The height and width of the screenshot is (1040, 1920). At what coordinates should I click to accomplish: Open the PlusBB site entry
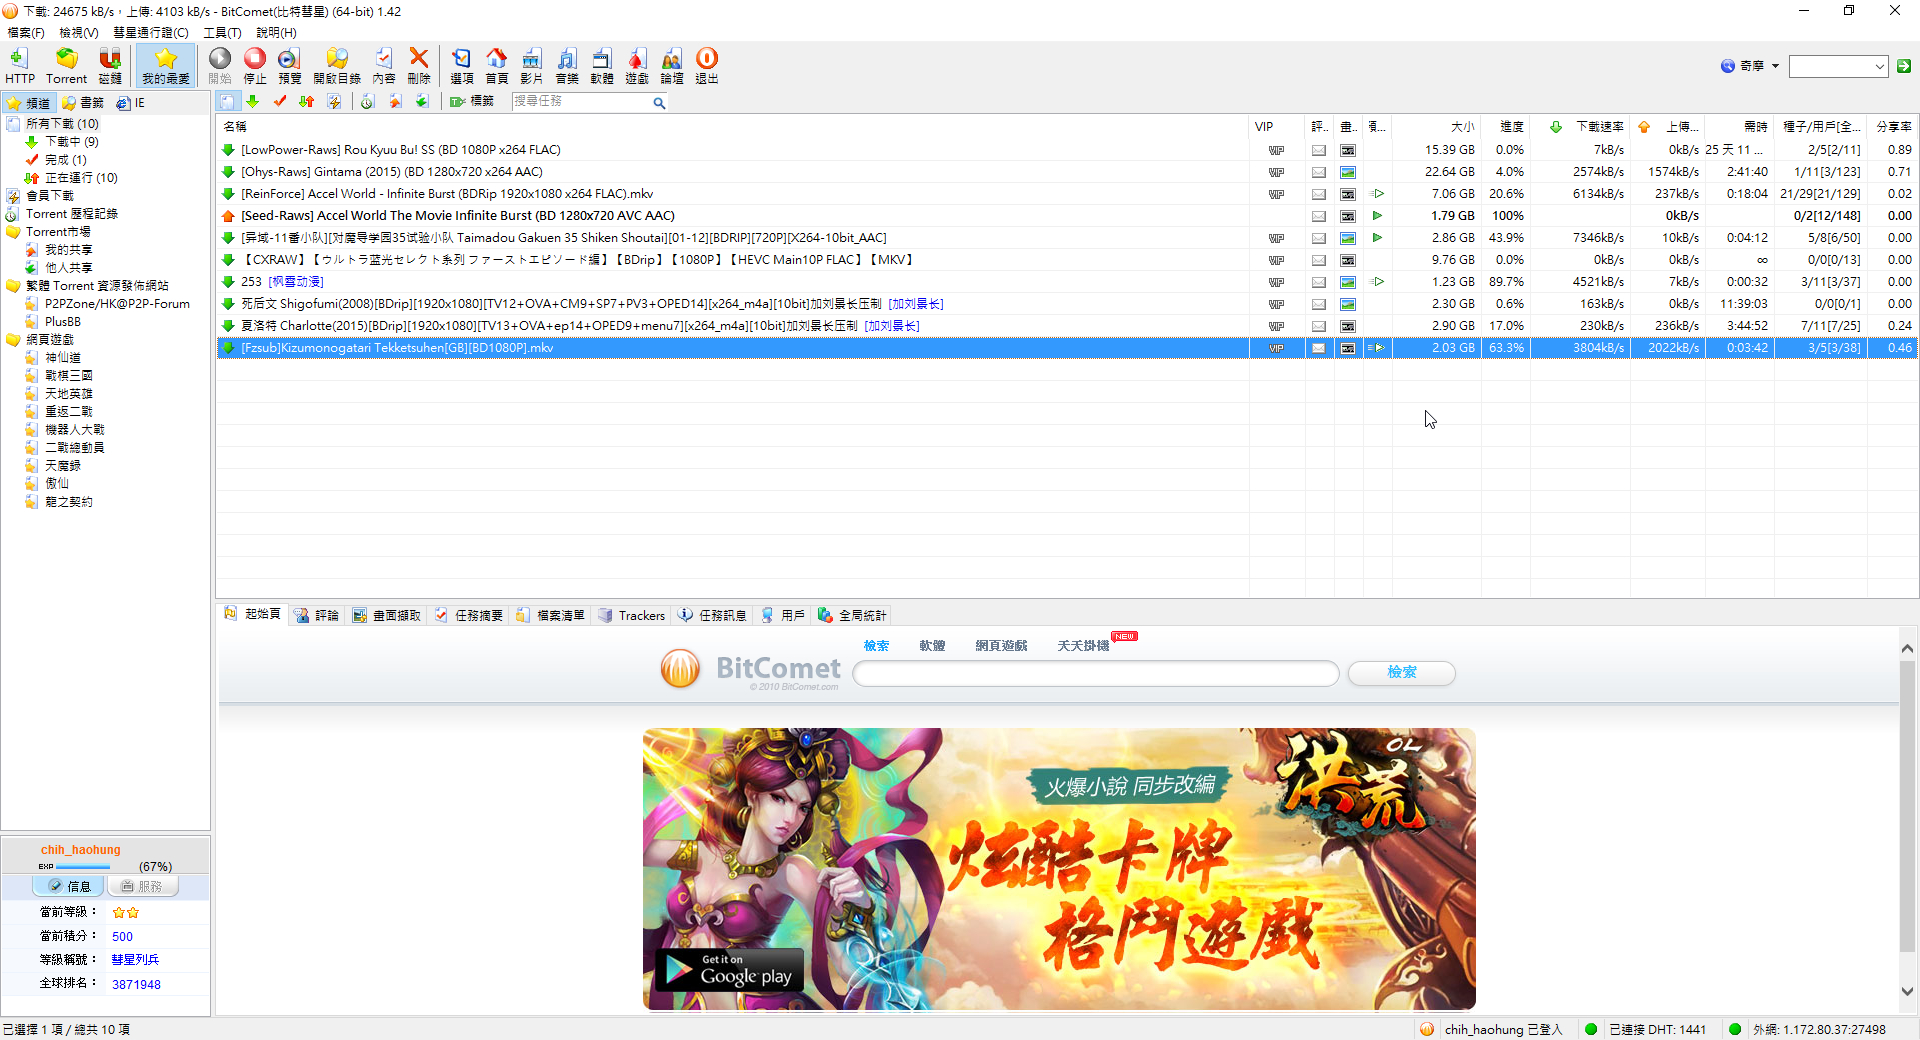point(63,322)
